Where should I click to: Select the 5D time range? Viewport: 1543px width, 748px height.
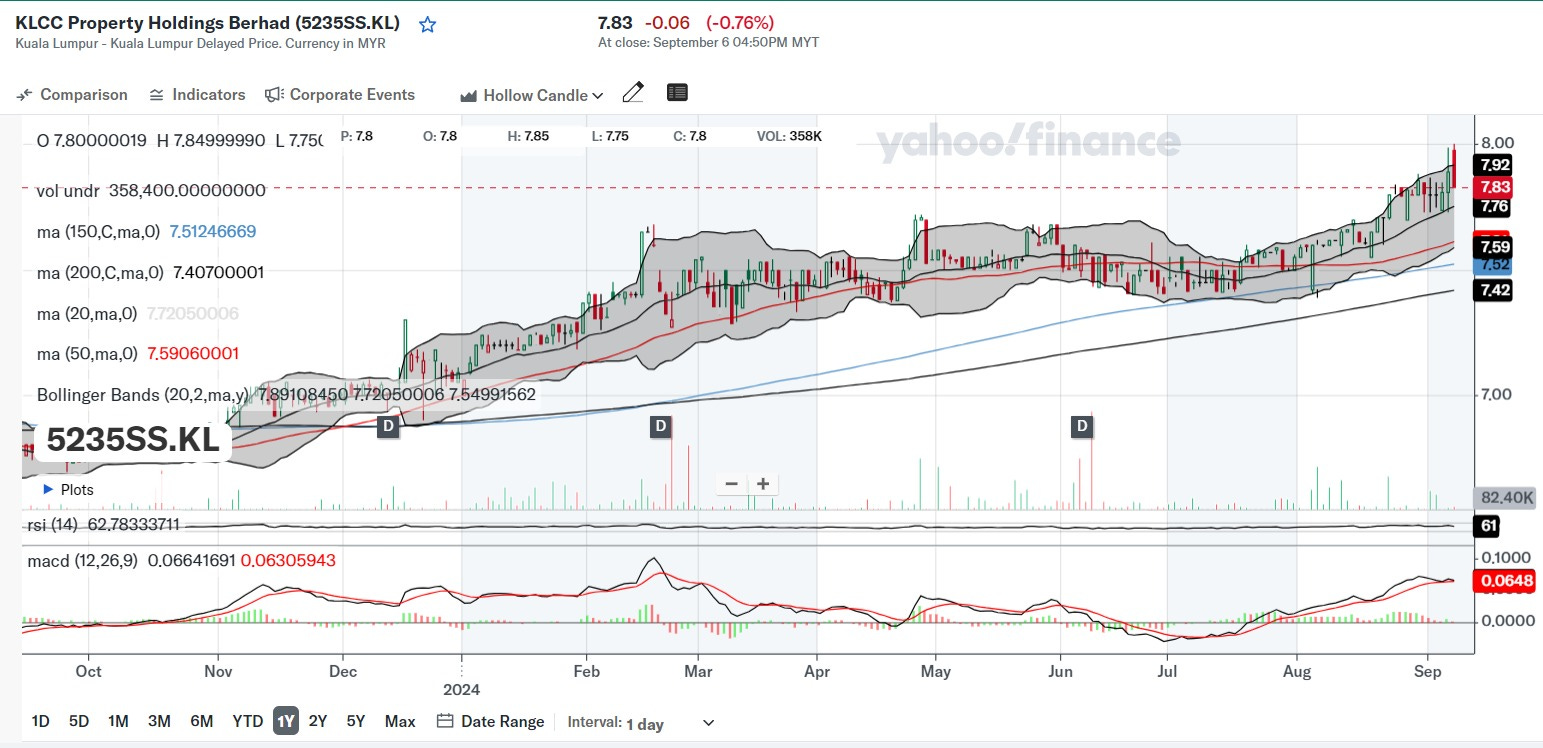click(x=79, y=721)
